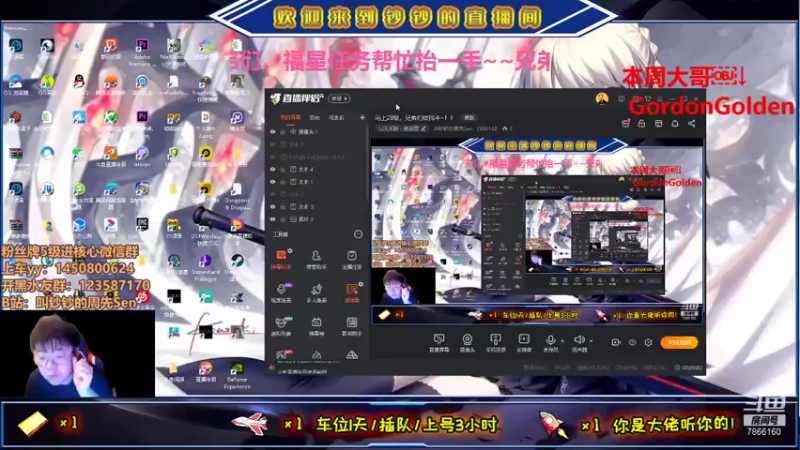Open the orange recording toolbox tool

point(352,293)
